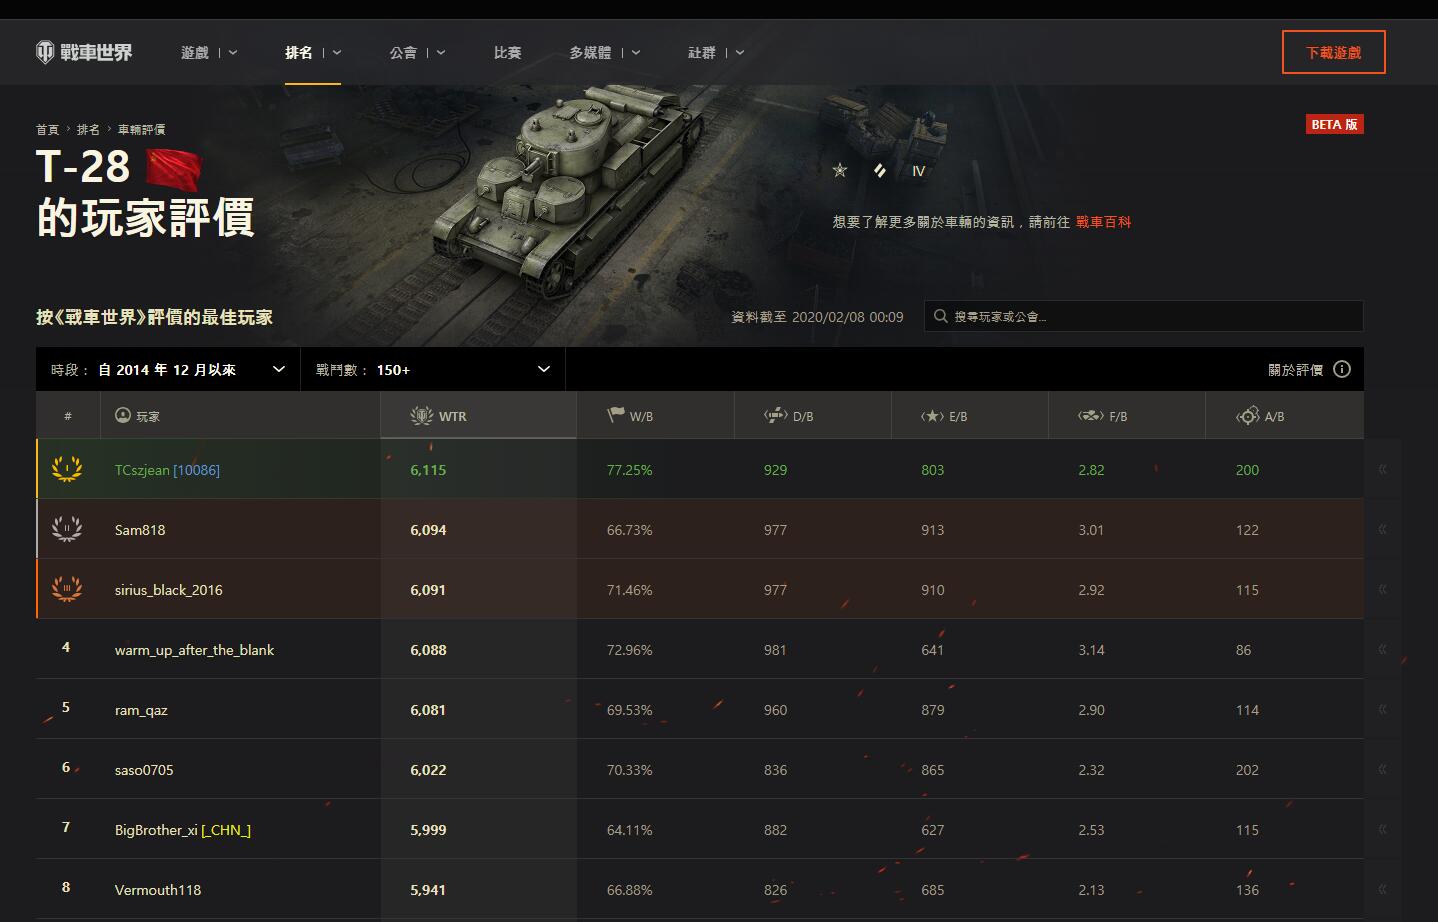
Task: Open the 社群 menu
Action: coord(716,52)
